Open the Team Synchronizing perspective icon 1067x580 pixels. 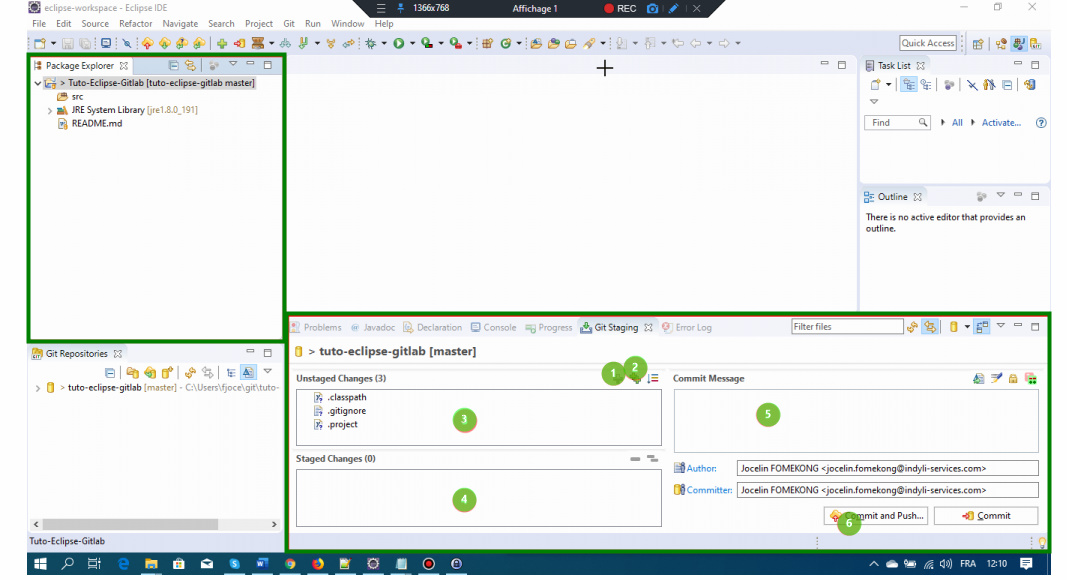coord(1000,44)
